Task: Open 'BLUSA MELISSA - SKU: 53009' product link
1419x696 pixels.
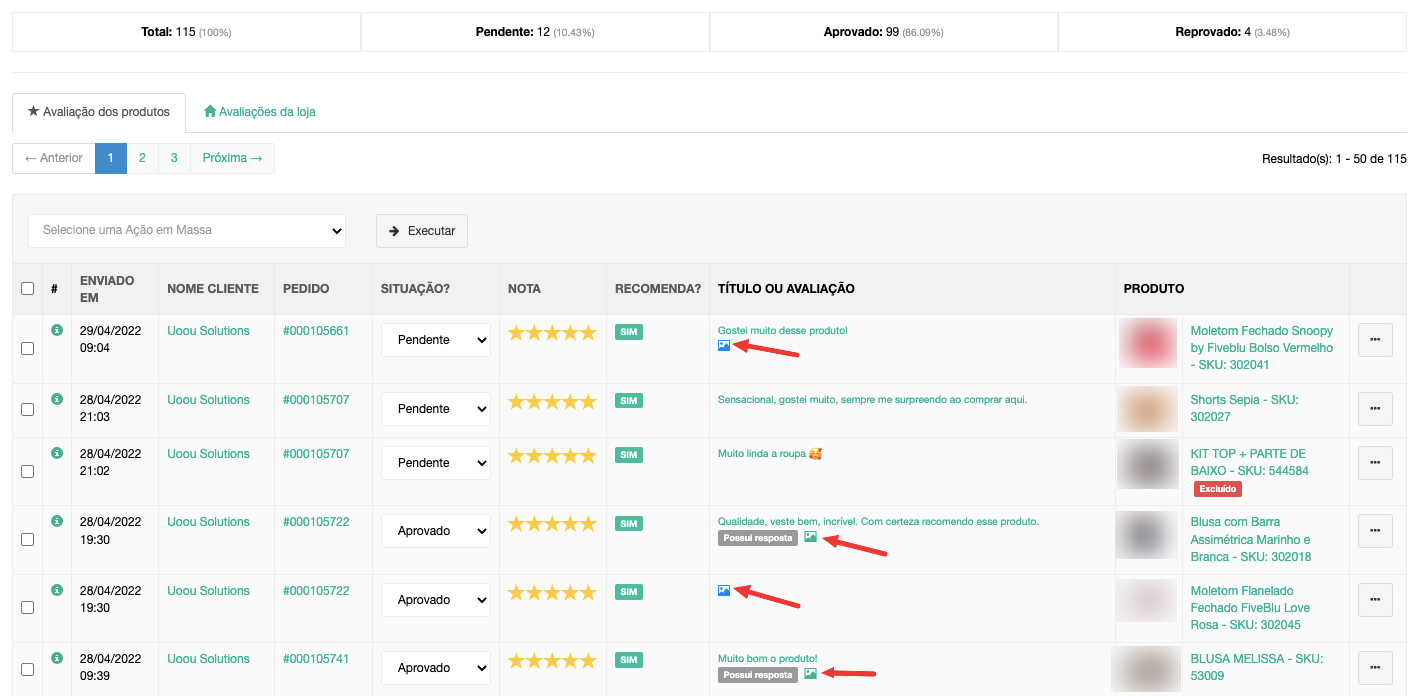Action: [x=1257, y=667]
